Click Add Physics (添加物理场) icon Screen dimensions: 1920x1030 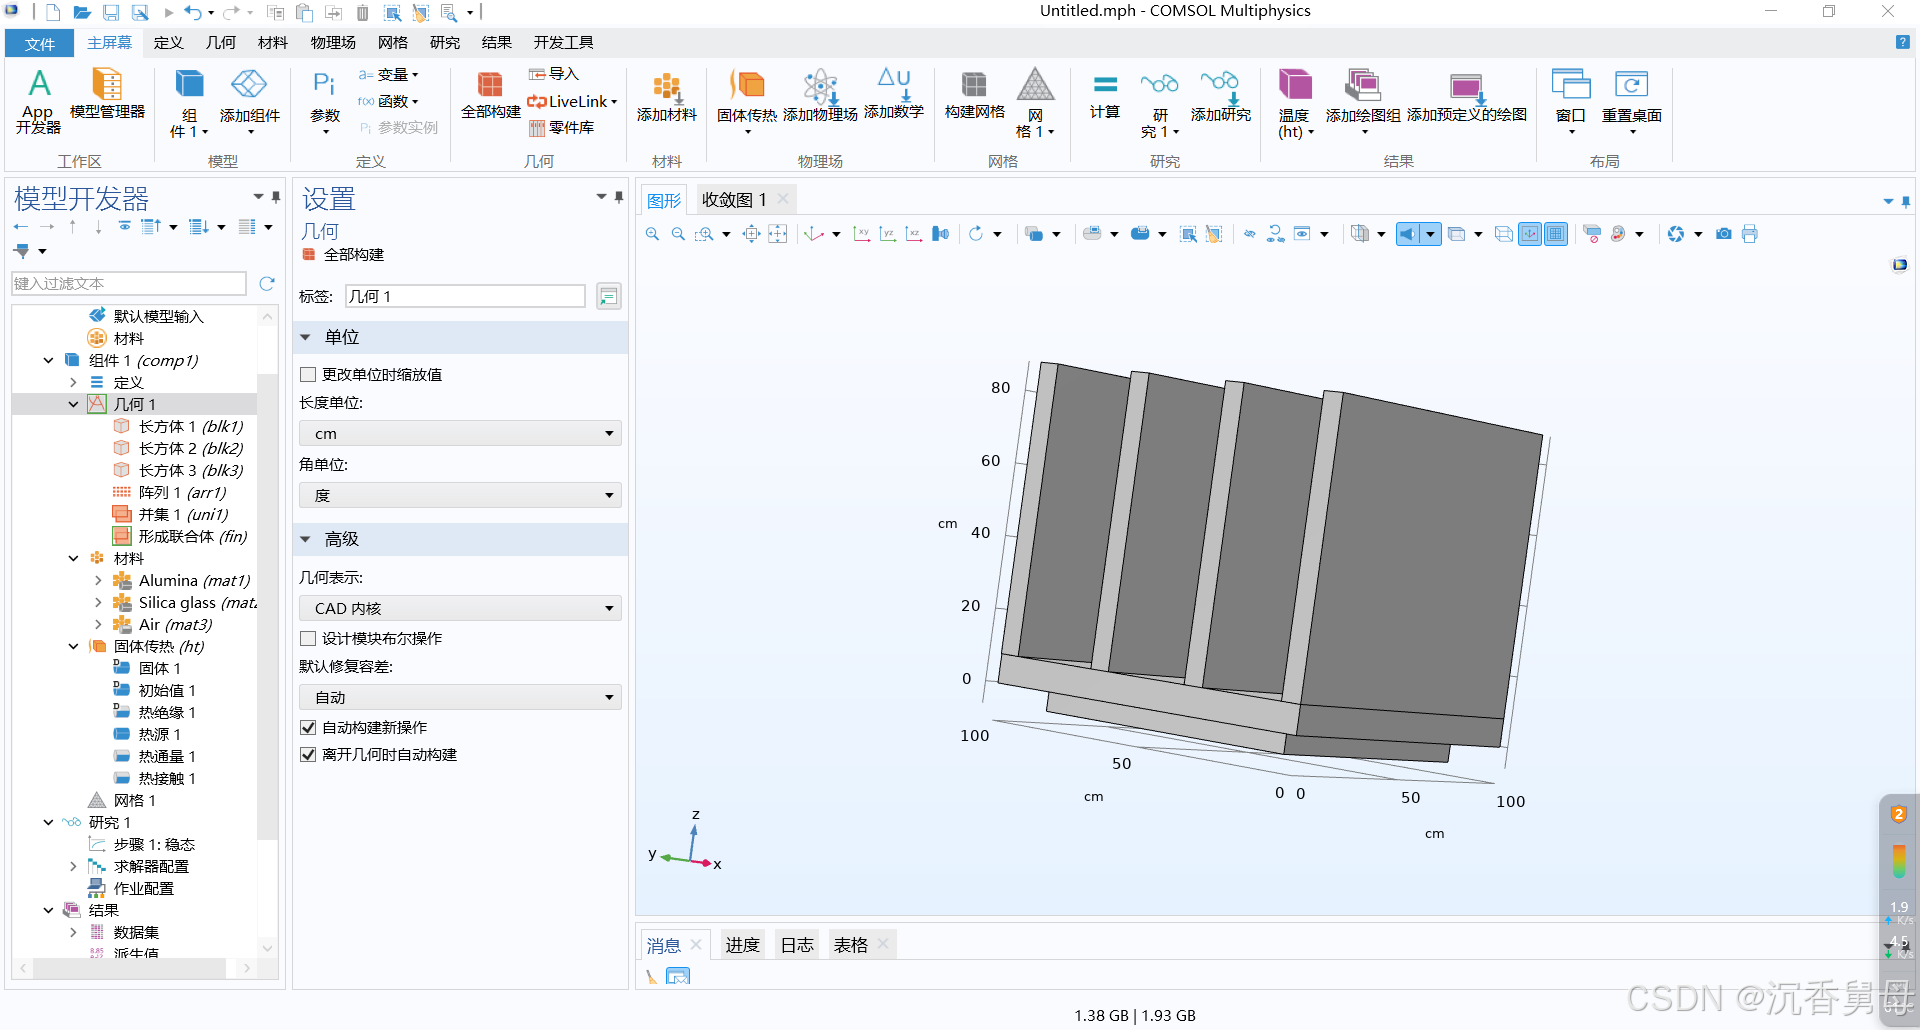(820, 96)
